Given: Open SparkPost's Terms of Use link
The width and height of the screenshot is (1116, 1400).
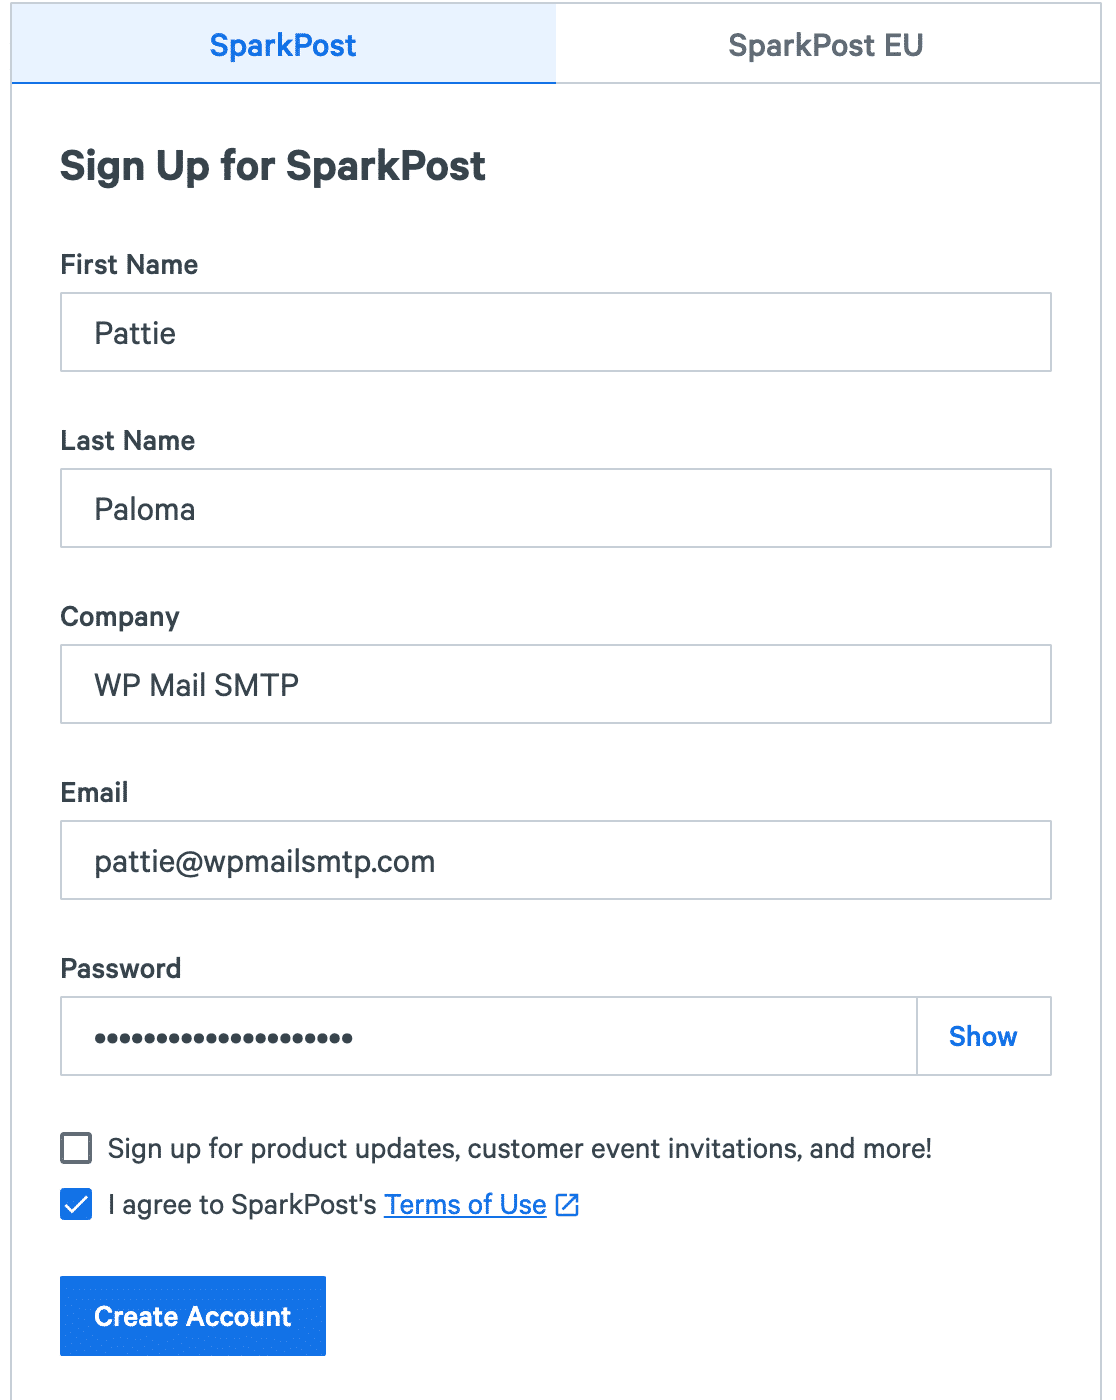Looking at the screenshot, I should tap(464, 1205).
